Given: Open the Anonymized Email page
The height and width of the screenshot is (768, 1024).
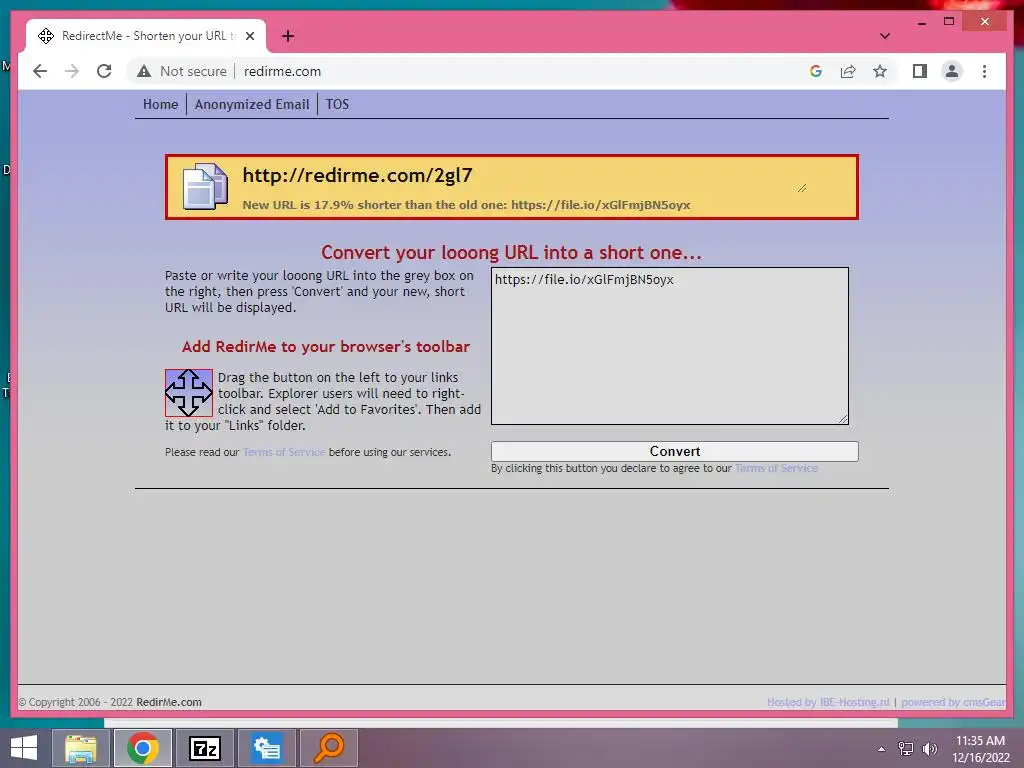Looking at the screenshot, I should click(252, 104).
